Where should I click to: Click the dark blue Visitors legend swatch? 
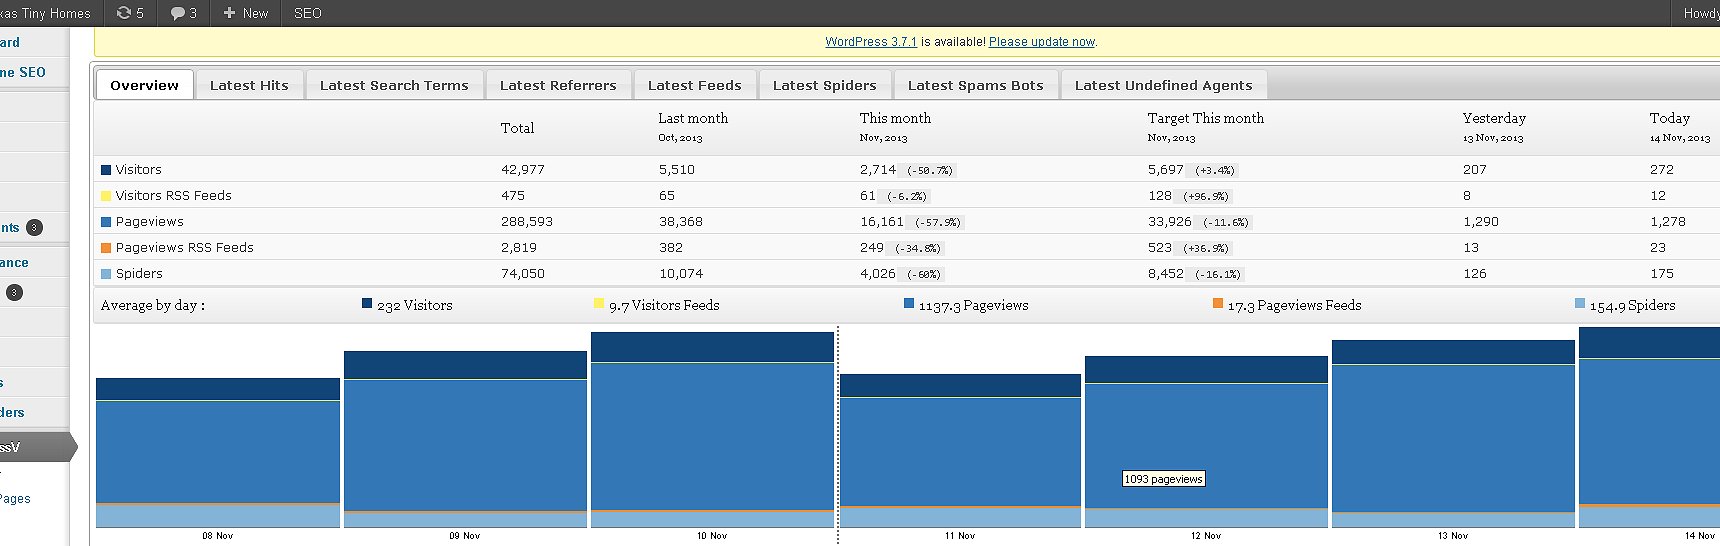[106, 170]
